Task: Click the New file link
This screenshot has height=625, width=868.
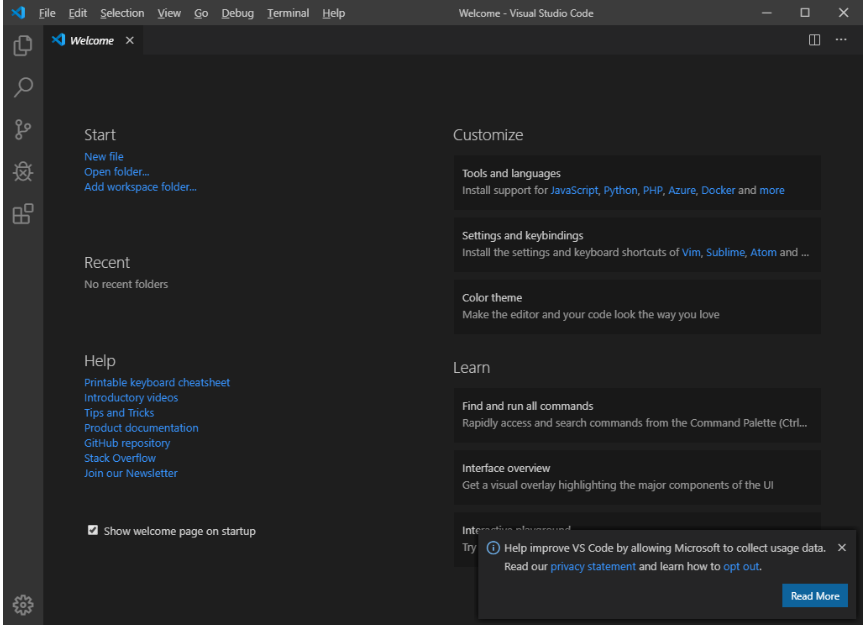Action: [104, 157]
